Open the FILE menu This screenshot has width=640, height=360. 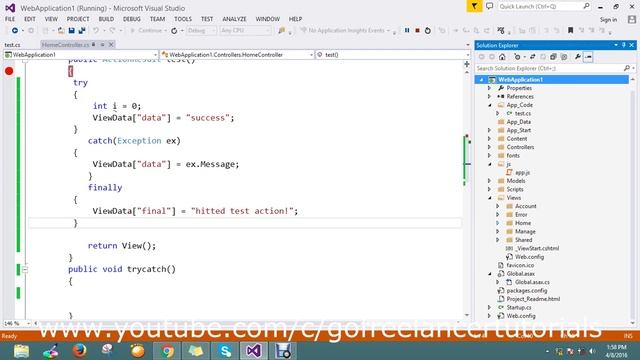[10, 19]
